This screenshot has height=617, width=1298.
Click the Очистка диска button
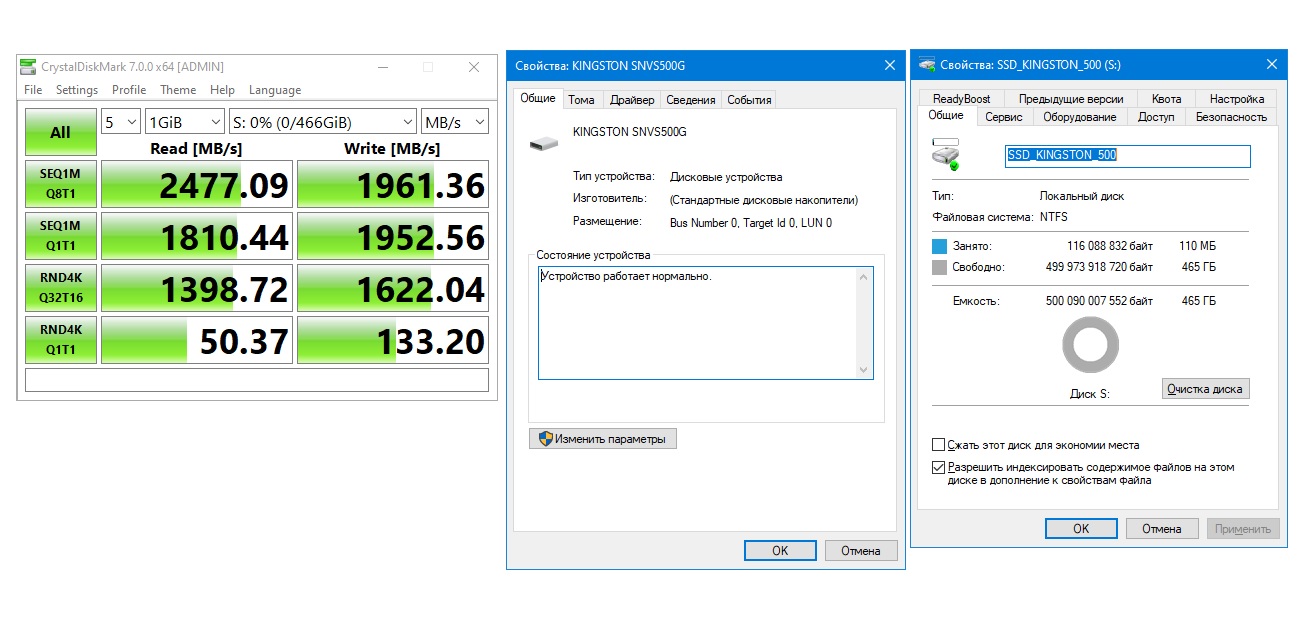(x=1206, y=389)
